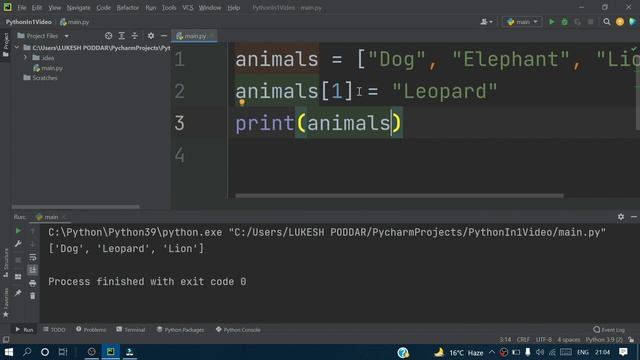The image size is (640, 360).
Task: Open the Python 3.9 interpreter selector
Action: 604,340
